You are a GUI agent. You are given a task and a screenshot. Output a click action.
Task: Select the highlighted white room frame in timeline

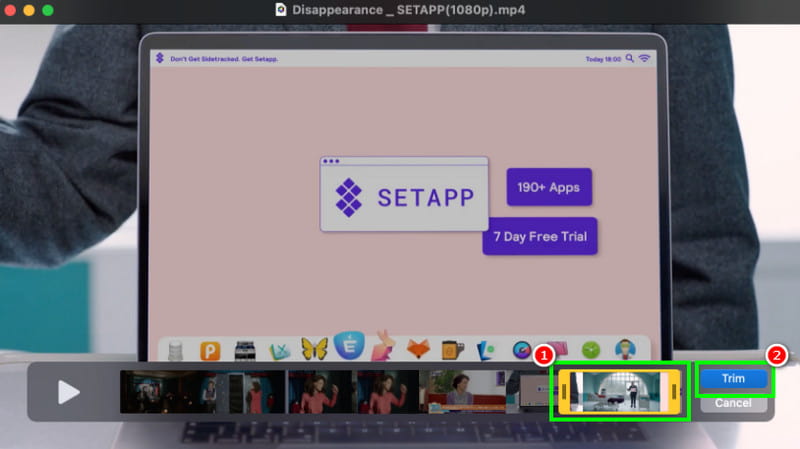click(x=619, y=392)
